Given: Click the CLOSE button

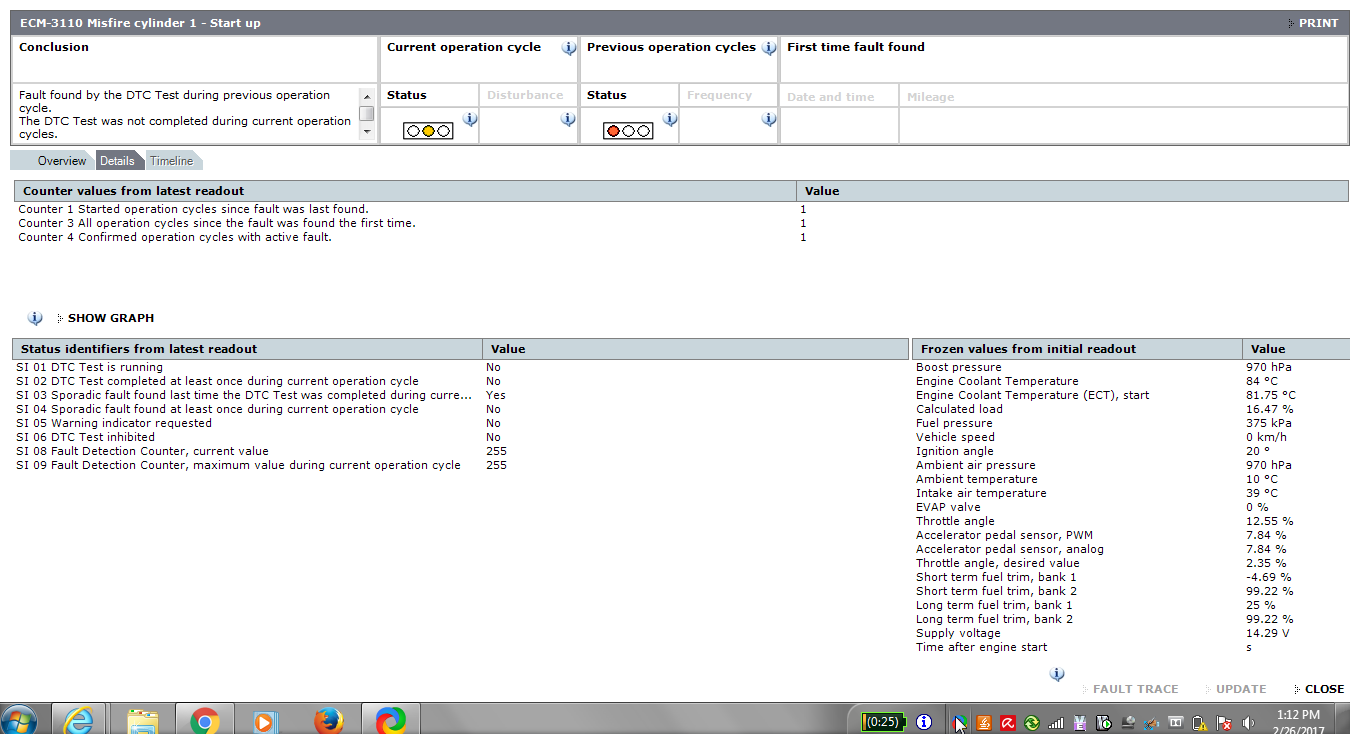Looking at the screenshot, I should coord(1323,689).
